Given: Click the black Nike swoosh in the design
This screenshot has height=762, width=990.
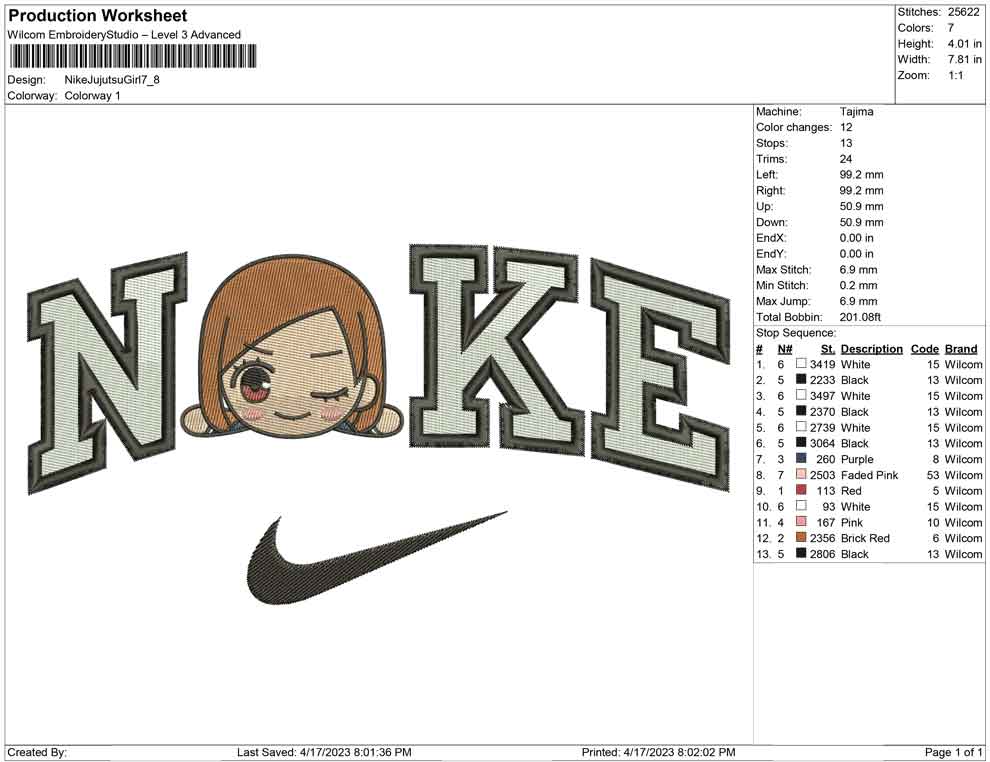Looking at the screenshot, I should pyautogui.click(x=377, y=557).
